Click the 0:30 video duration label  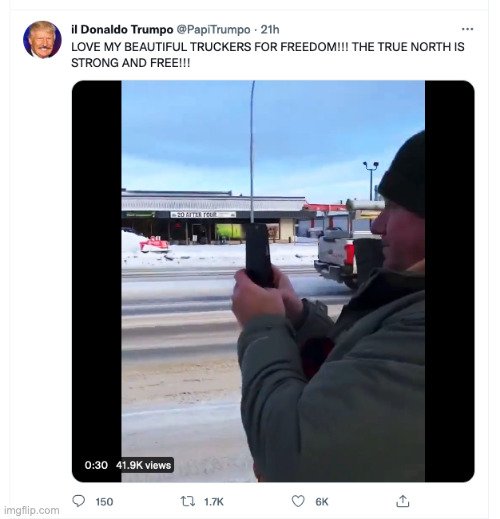(96, 465)
